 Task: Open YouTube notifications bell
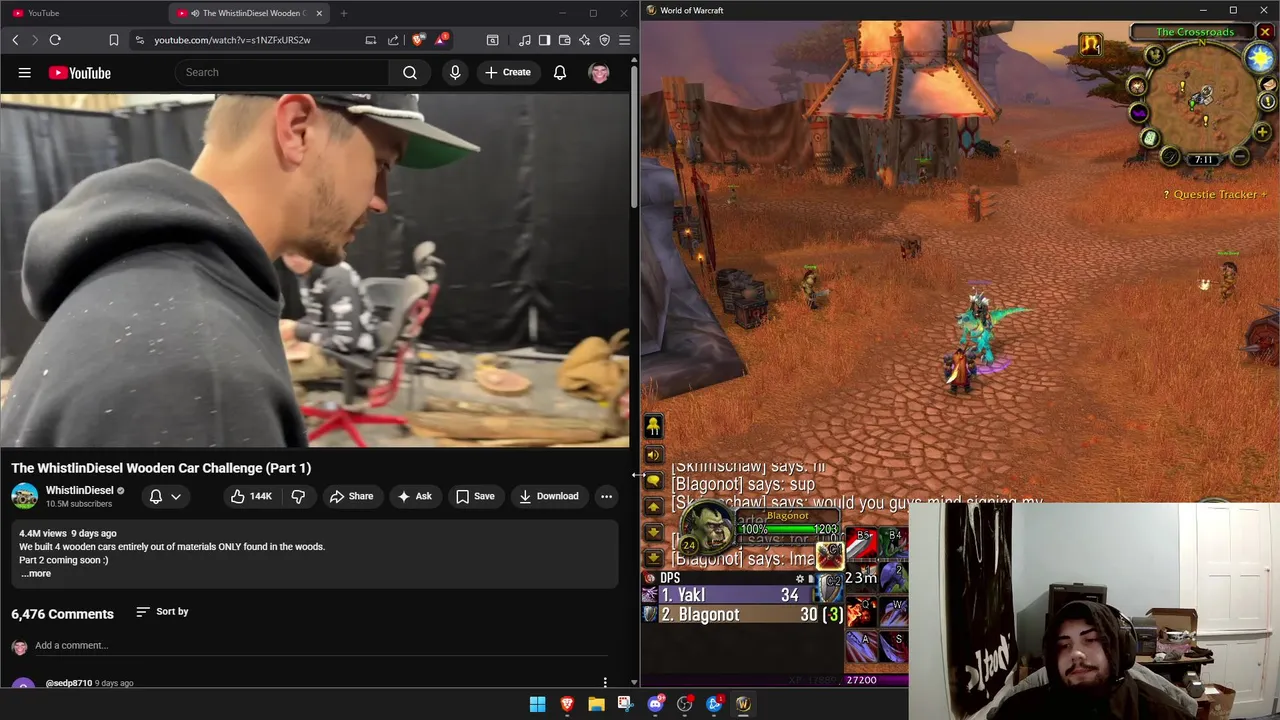coord(560,72)
